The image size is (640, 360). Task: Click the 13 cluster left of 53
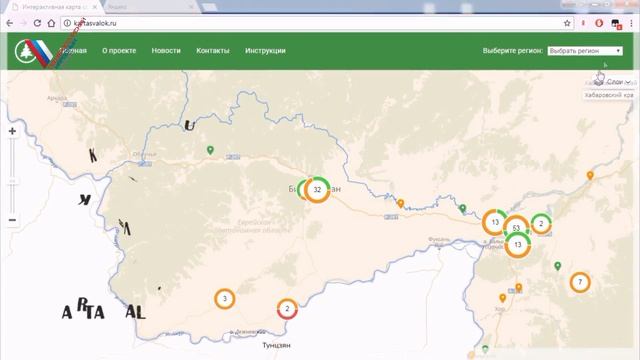coord(495,222)
